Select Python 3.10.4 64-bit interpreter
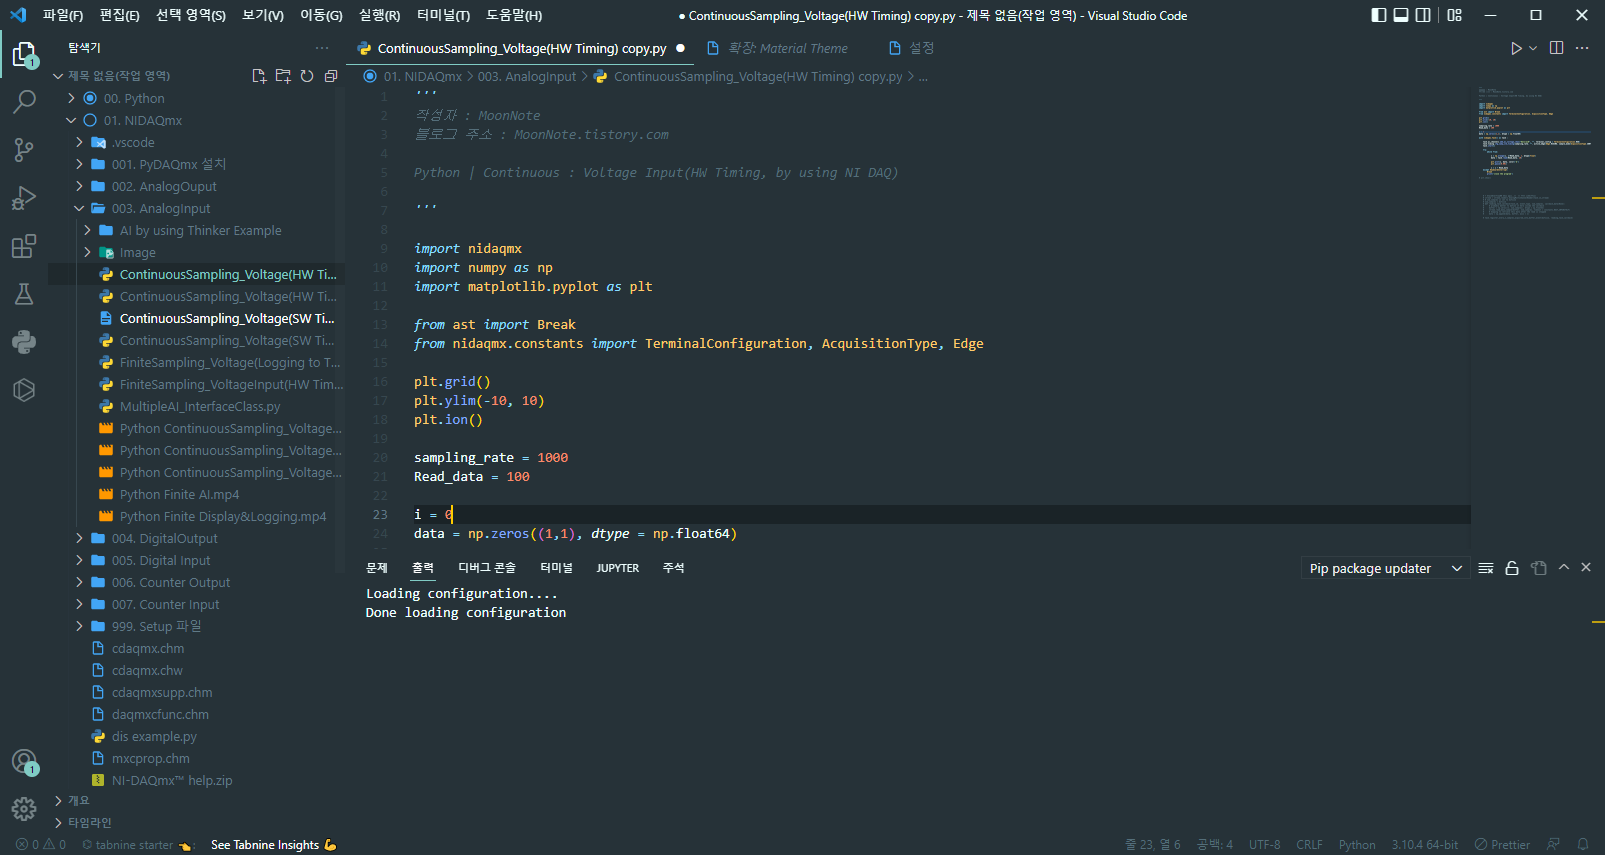The image size is (1605, 855). point(1424,845)
